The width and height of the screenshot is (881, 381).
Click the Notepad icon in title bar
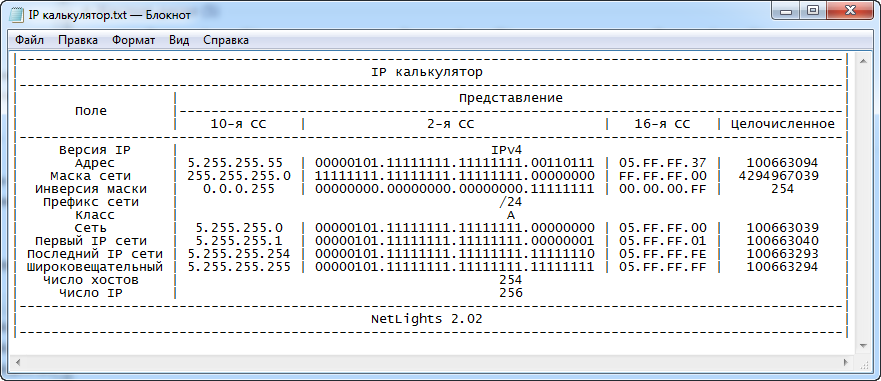point(17,15)
